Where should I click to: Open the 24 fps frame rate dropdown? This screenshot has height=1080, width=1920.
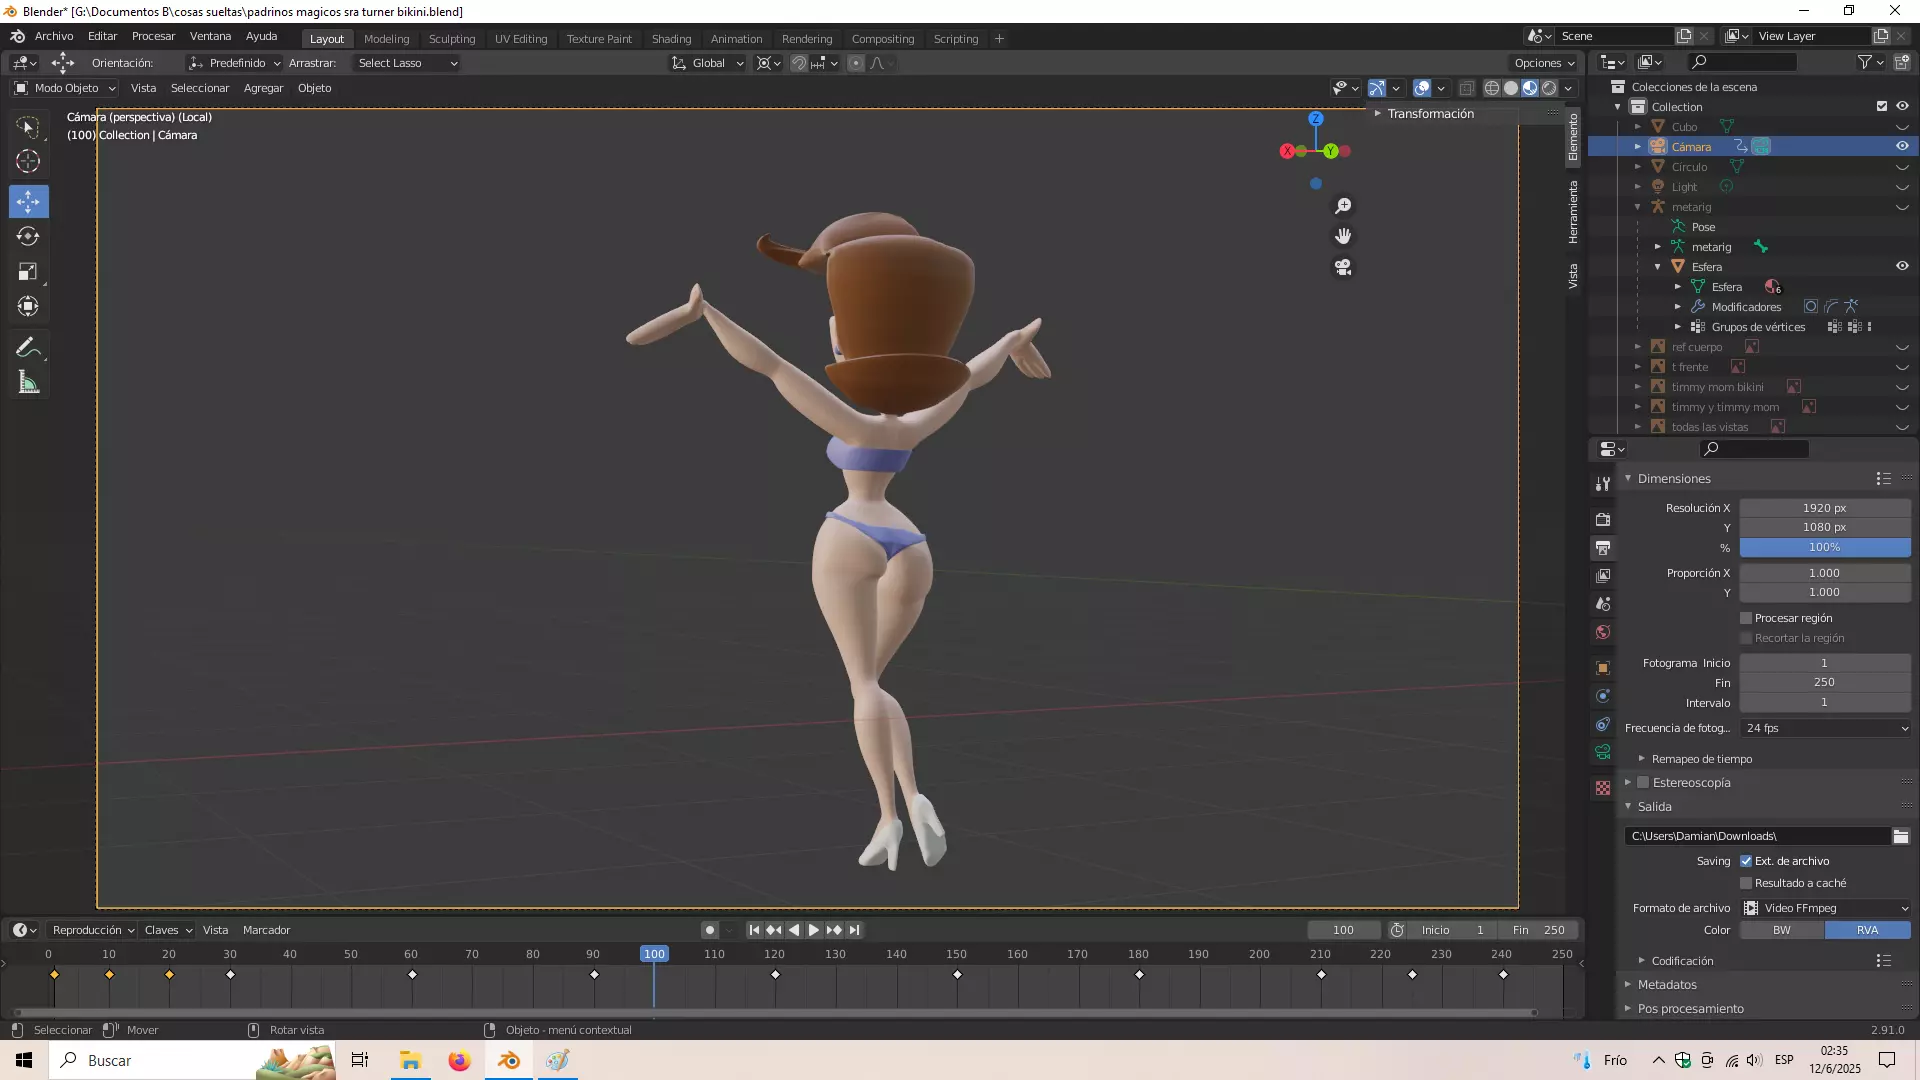tap(1826, 728)
